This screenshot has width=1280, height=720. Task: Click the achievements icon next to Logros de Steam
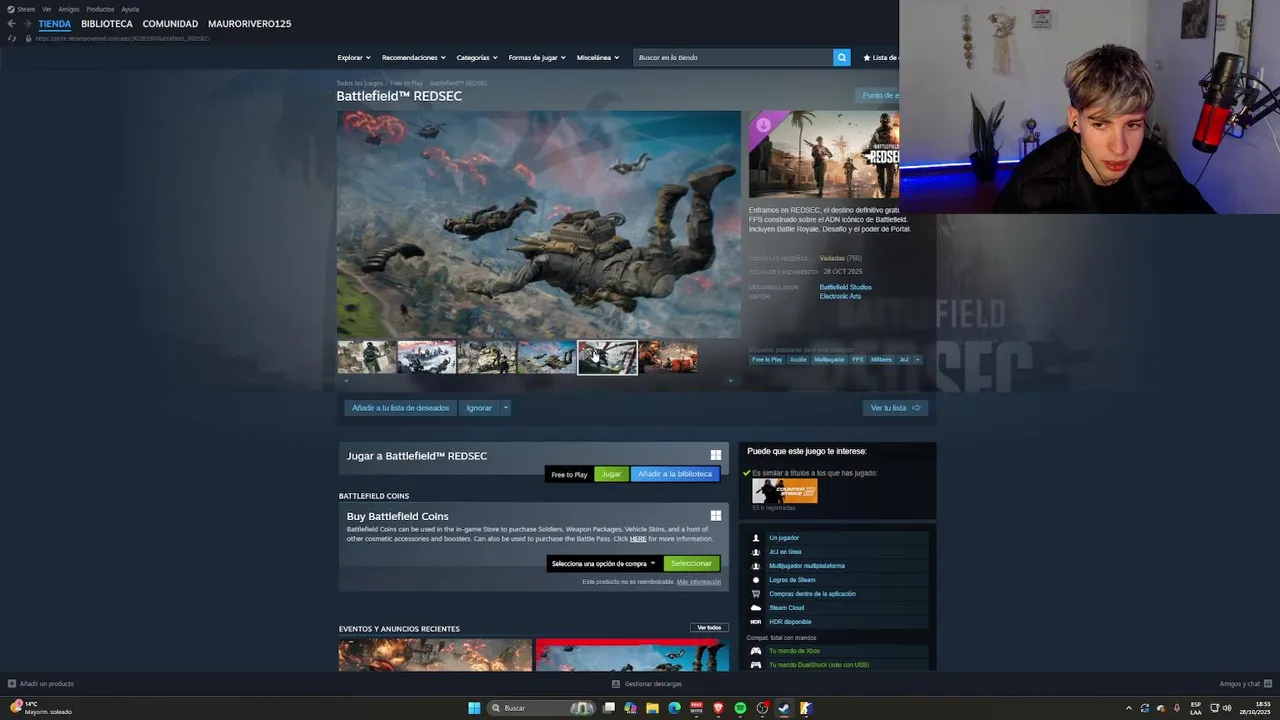(x=756, y=580)
